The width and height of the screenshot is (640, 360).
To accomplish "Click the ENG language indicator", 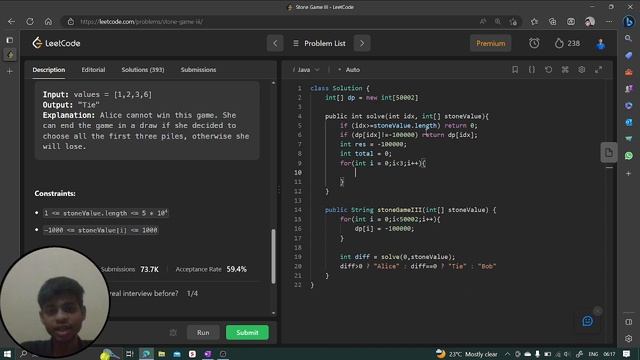I will [593, 354].
